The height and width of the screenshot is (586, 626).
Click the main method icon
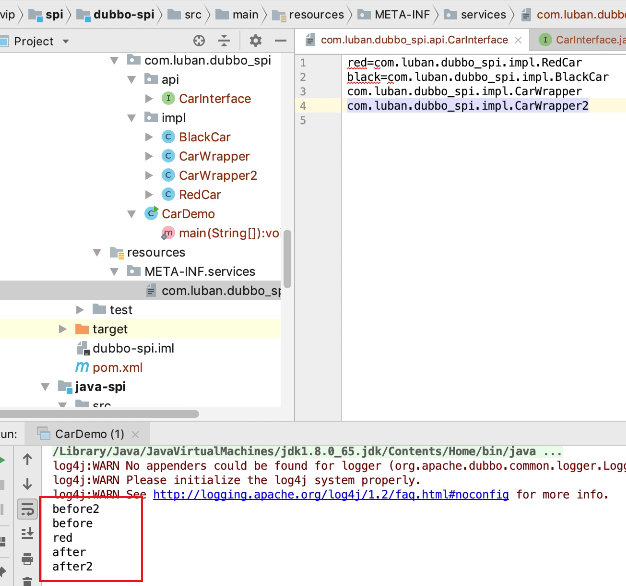tap(168, 233)
